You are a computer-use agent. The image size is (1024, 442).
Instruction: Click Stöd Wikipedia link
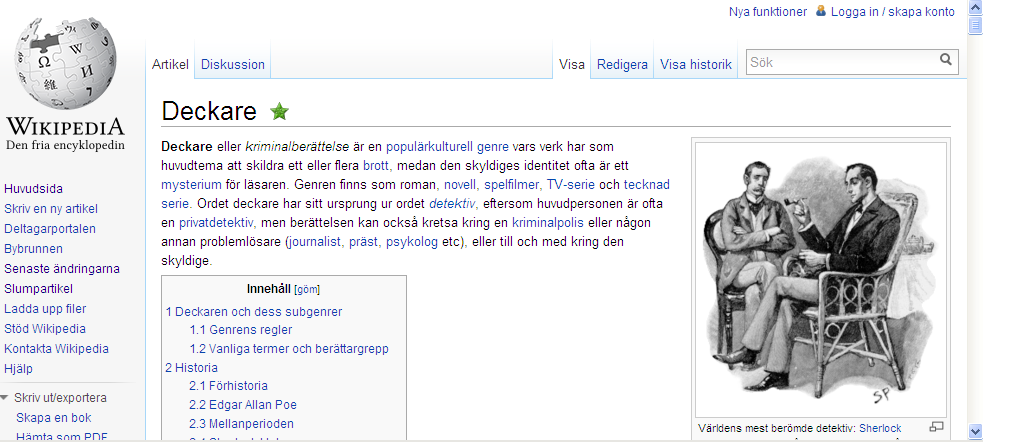coord(44,328)
